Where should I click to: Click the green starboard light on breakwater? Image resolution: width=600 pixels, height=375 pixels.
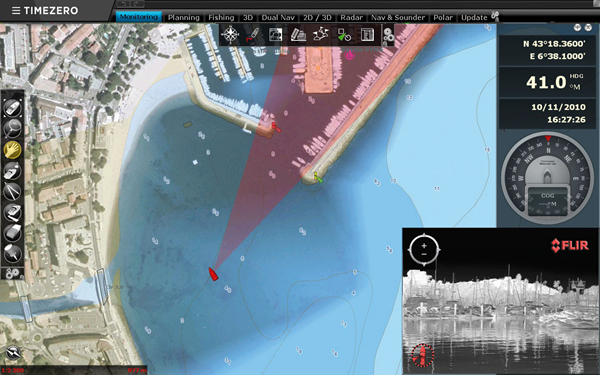[x=318, y=177]
